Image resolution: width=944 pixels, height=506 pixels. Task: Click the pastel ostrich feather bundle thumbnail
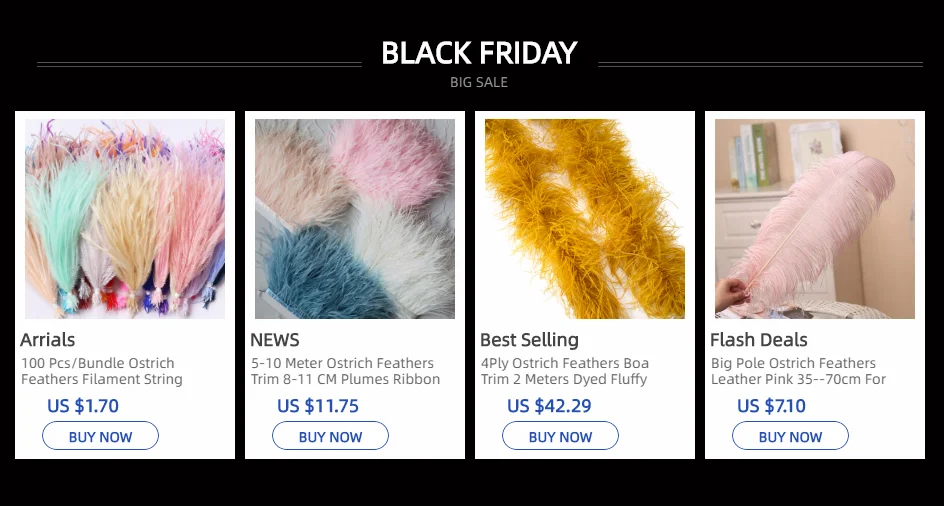pos(125,219)
